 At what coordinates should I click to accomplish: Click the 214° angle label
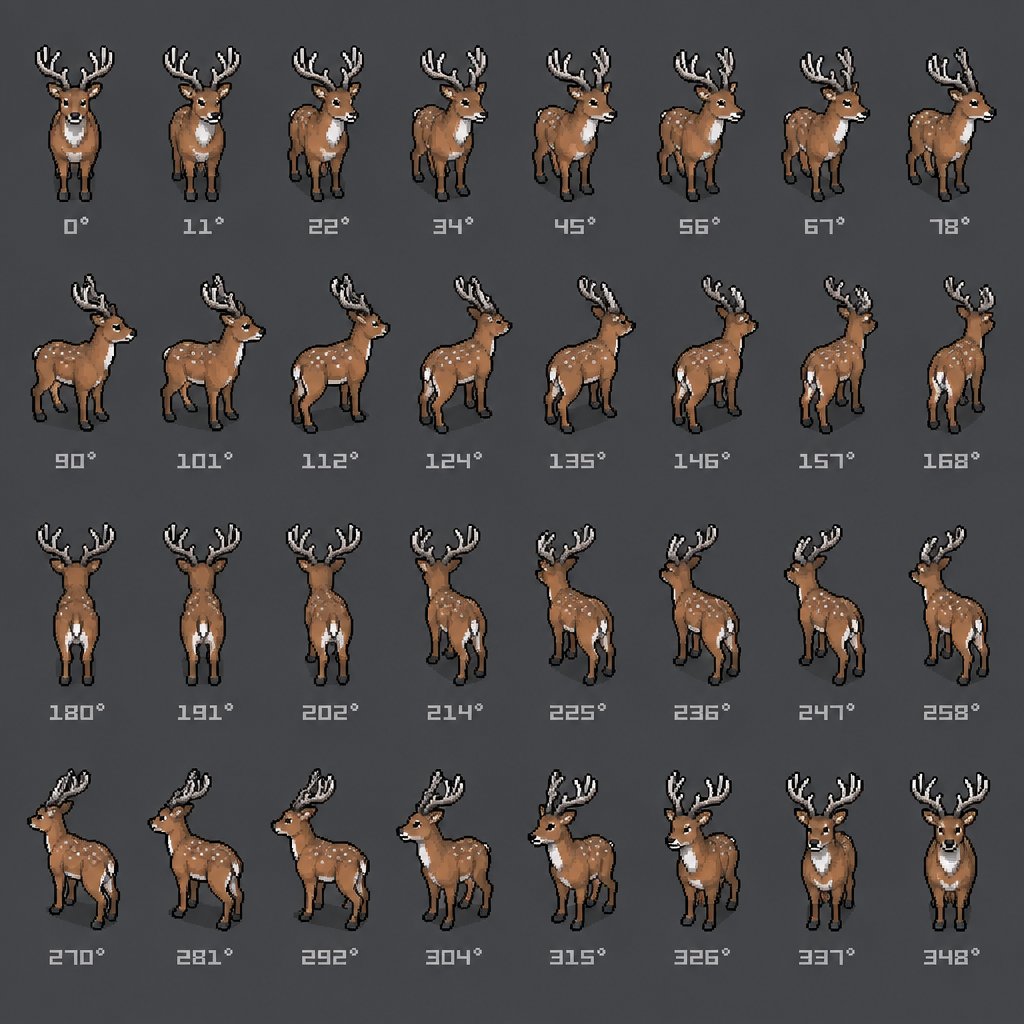coord(455,712)
